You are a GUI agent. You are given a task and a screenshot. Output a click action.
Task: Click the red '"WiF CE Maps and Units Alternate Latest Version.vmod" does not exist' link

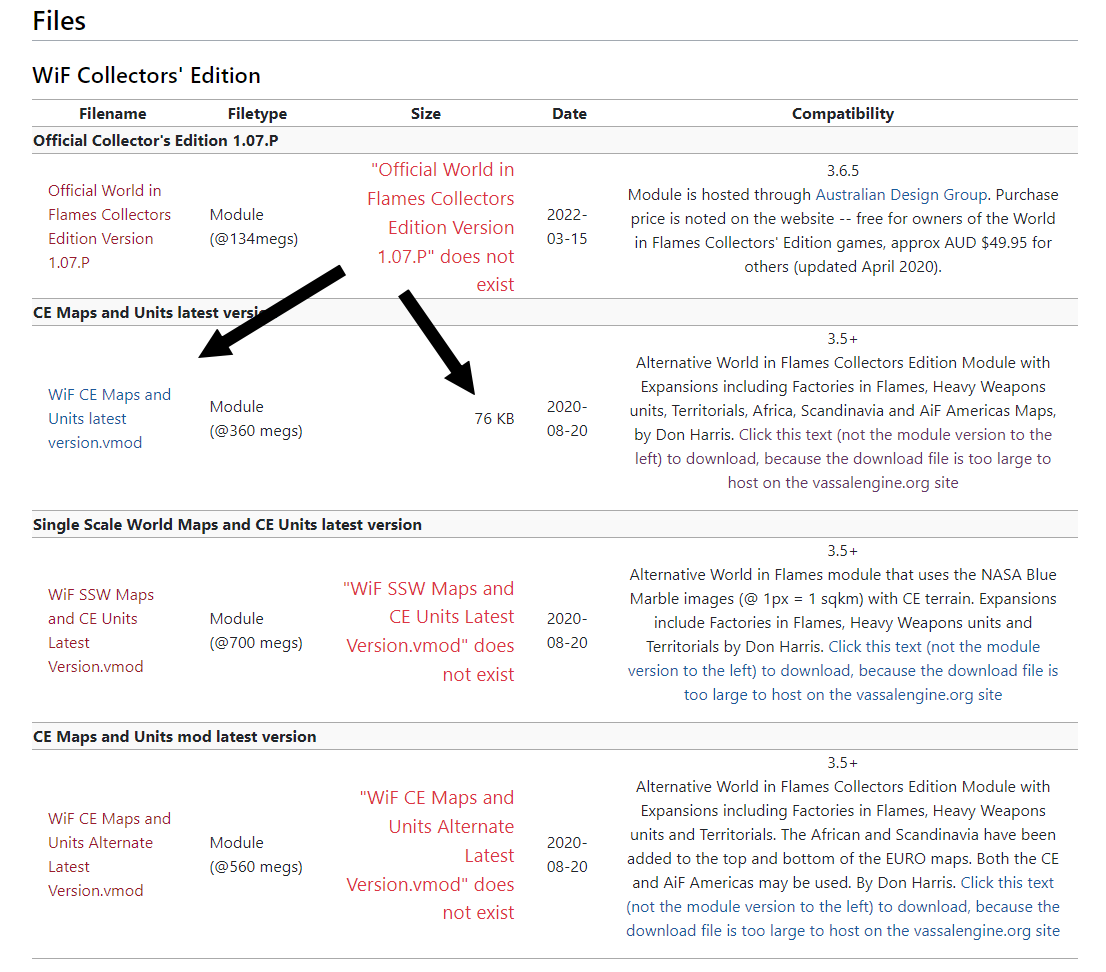coord(430,855)
